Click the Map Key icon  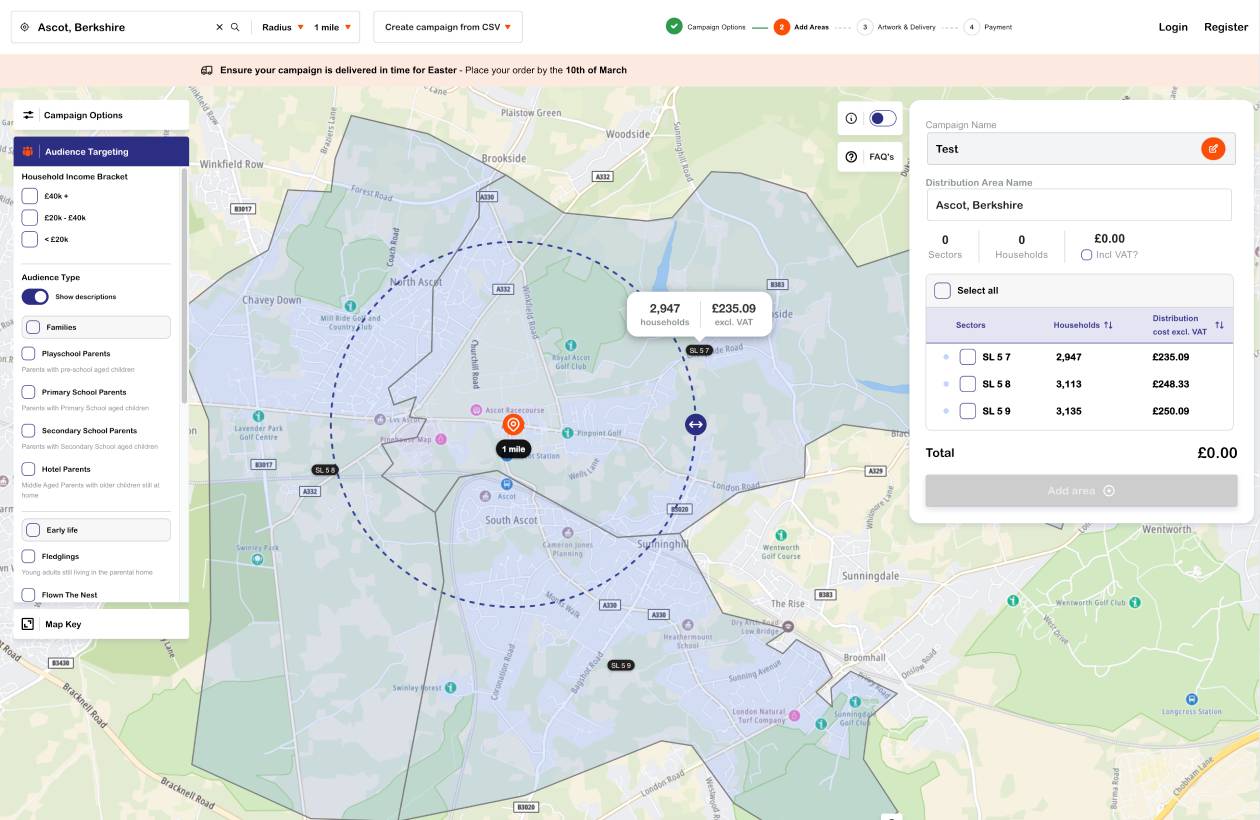point(28,624)
